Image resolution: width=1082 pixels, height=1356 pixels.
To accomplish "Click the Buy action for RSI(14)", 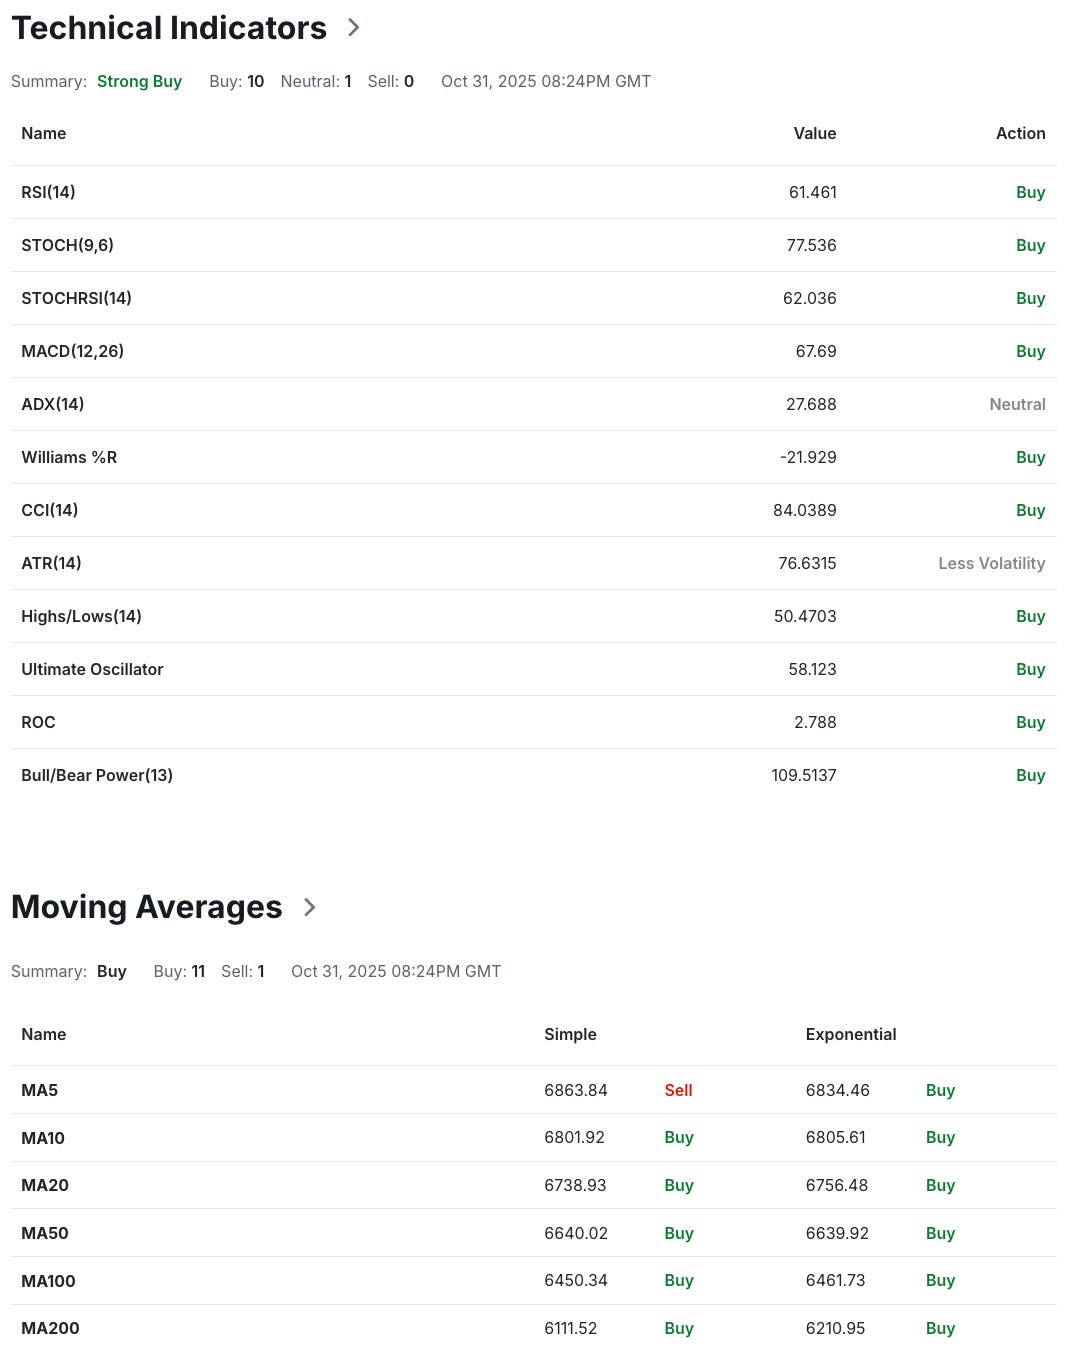I will point(1031,192).
